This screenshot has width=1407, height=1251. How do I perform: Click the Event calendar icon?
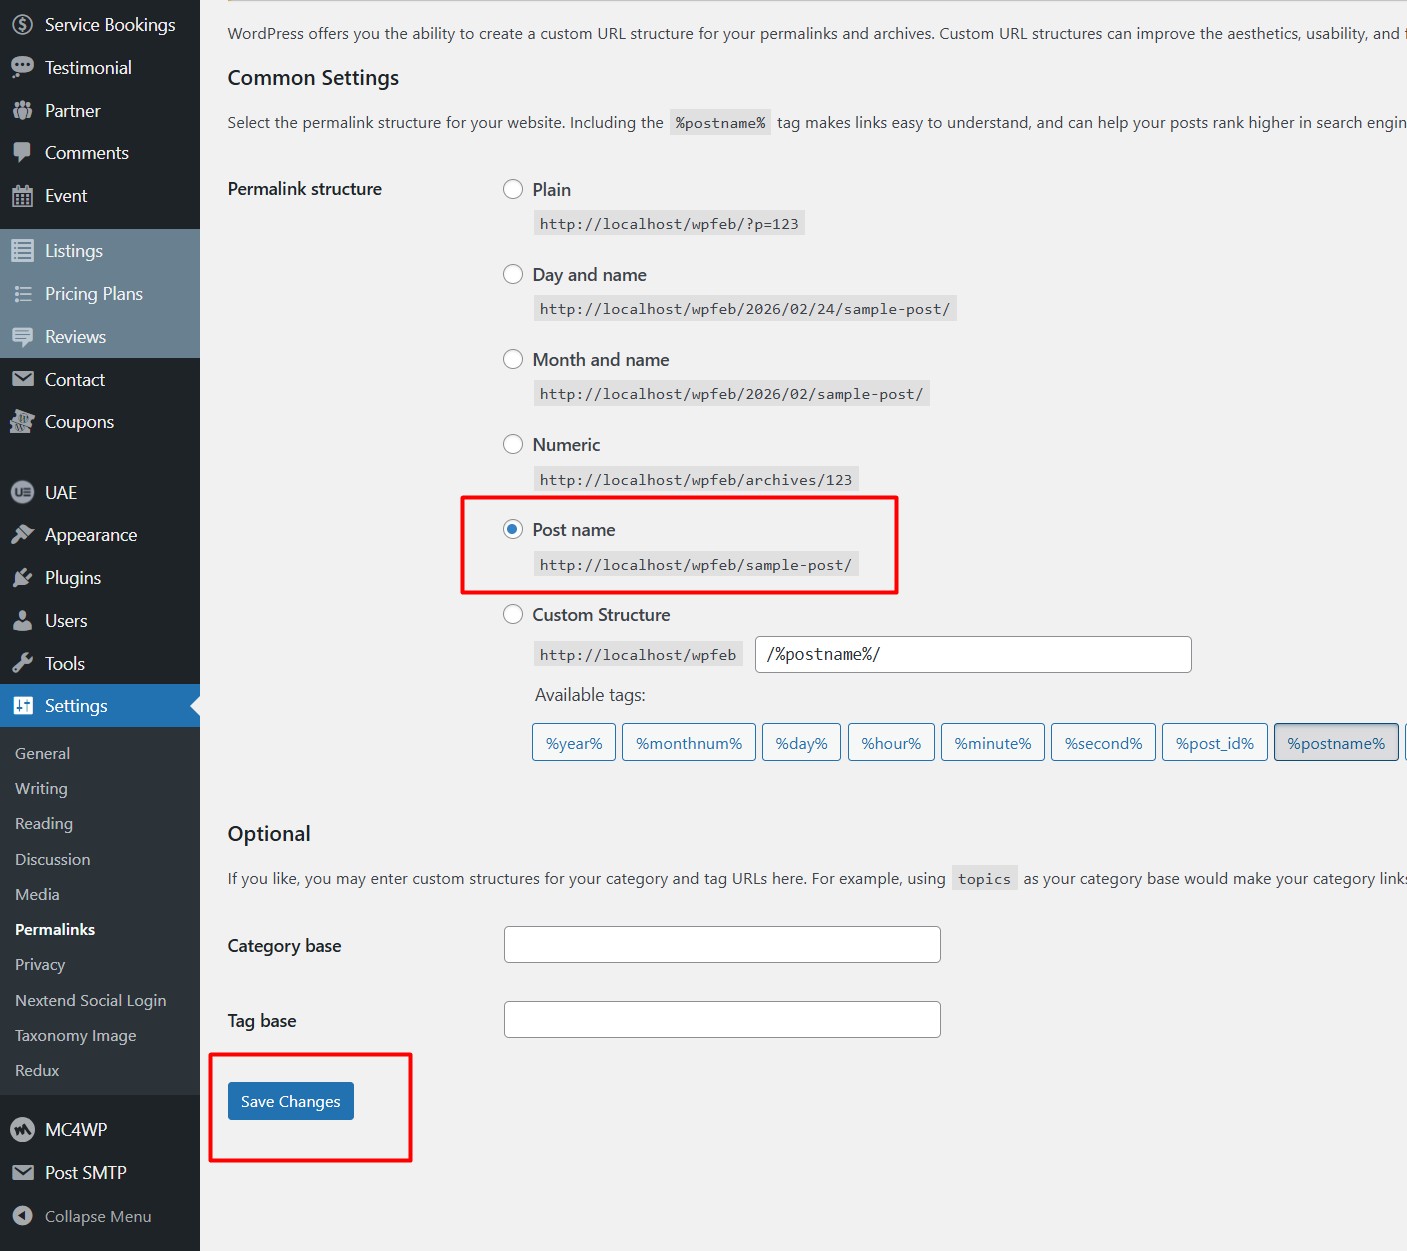tap(22, 196)
